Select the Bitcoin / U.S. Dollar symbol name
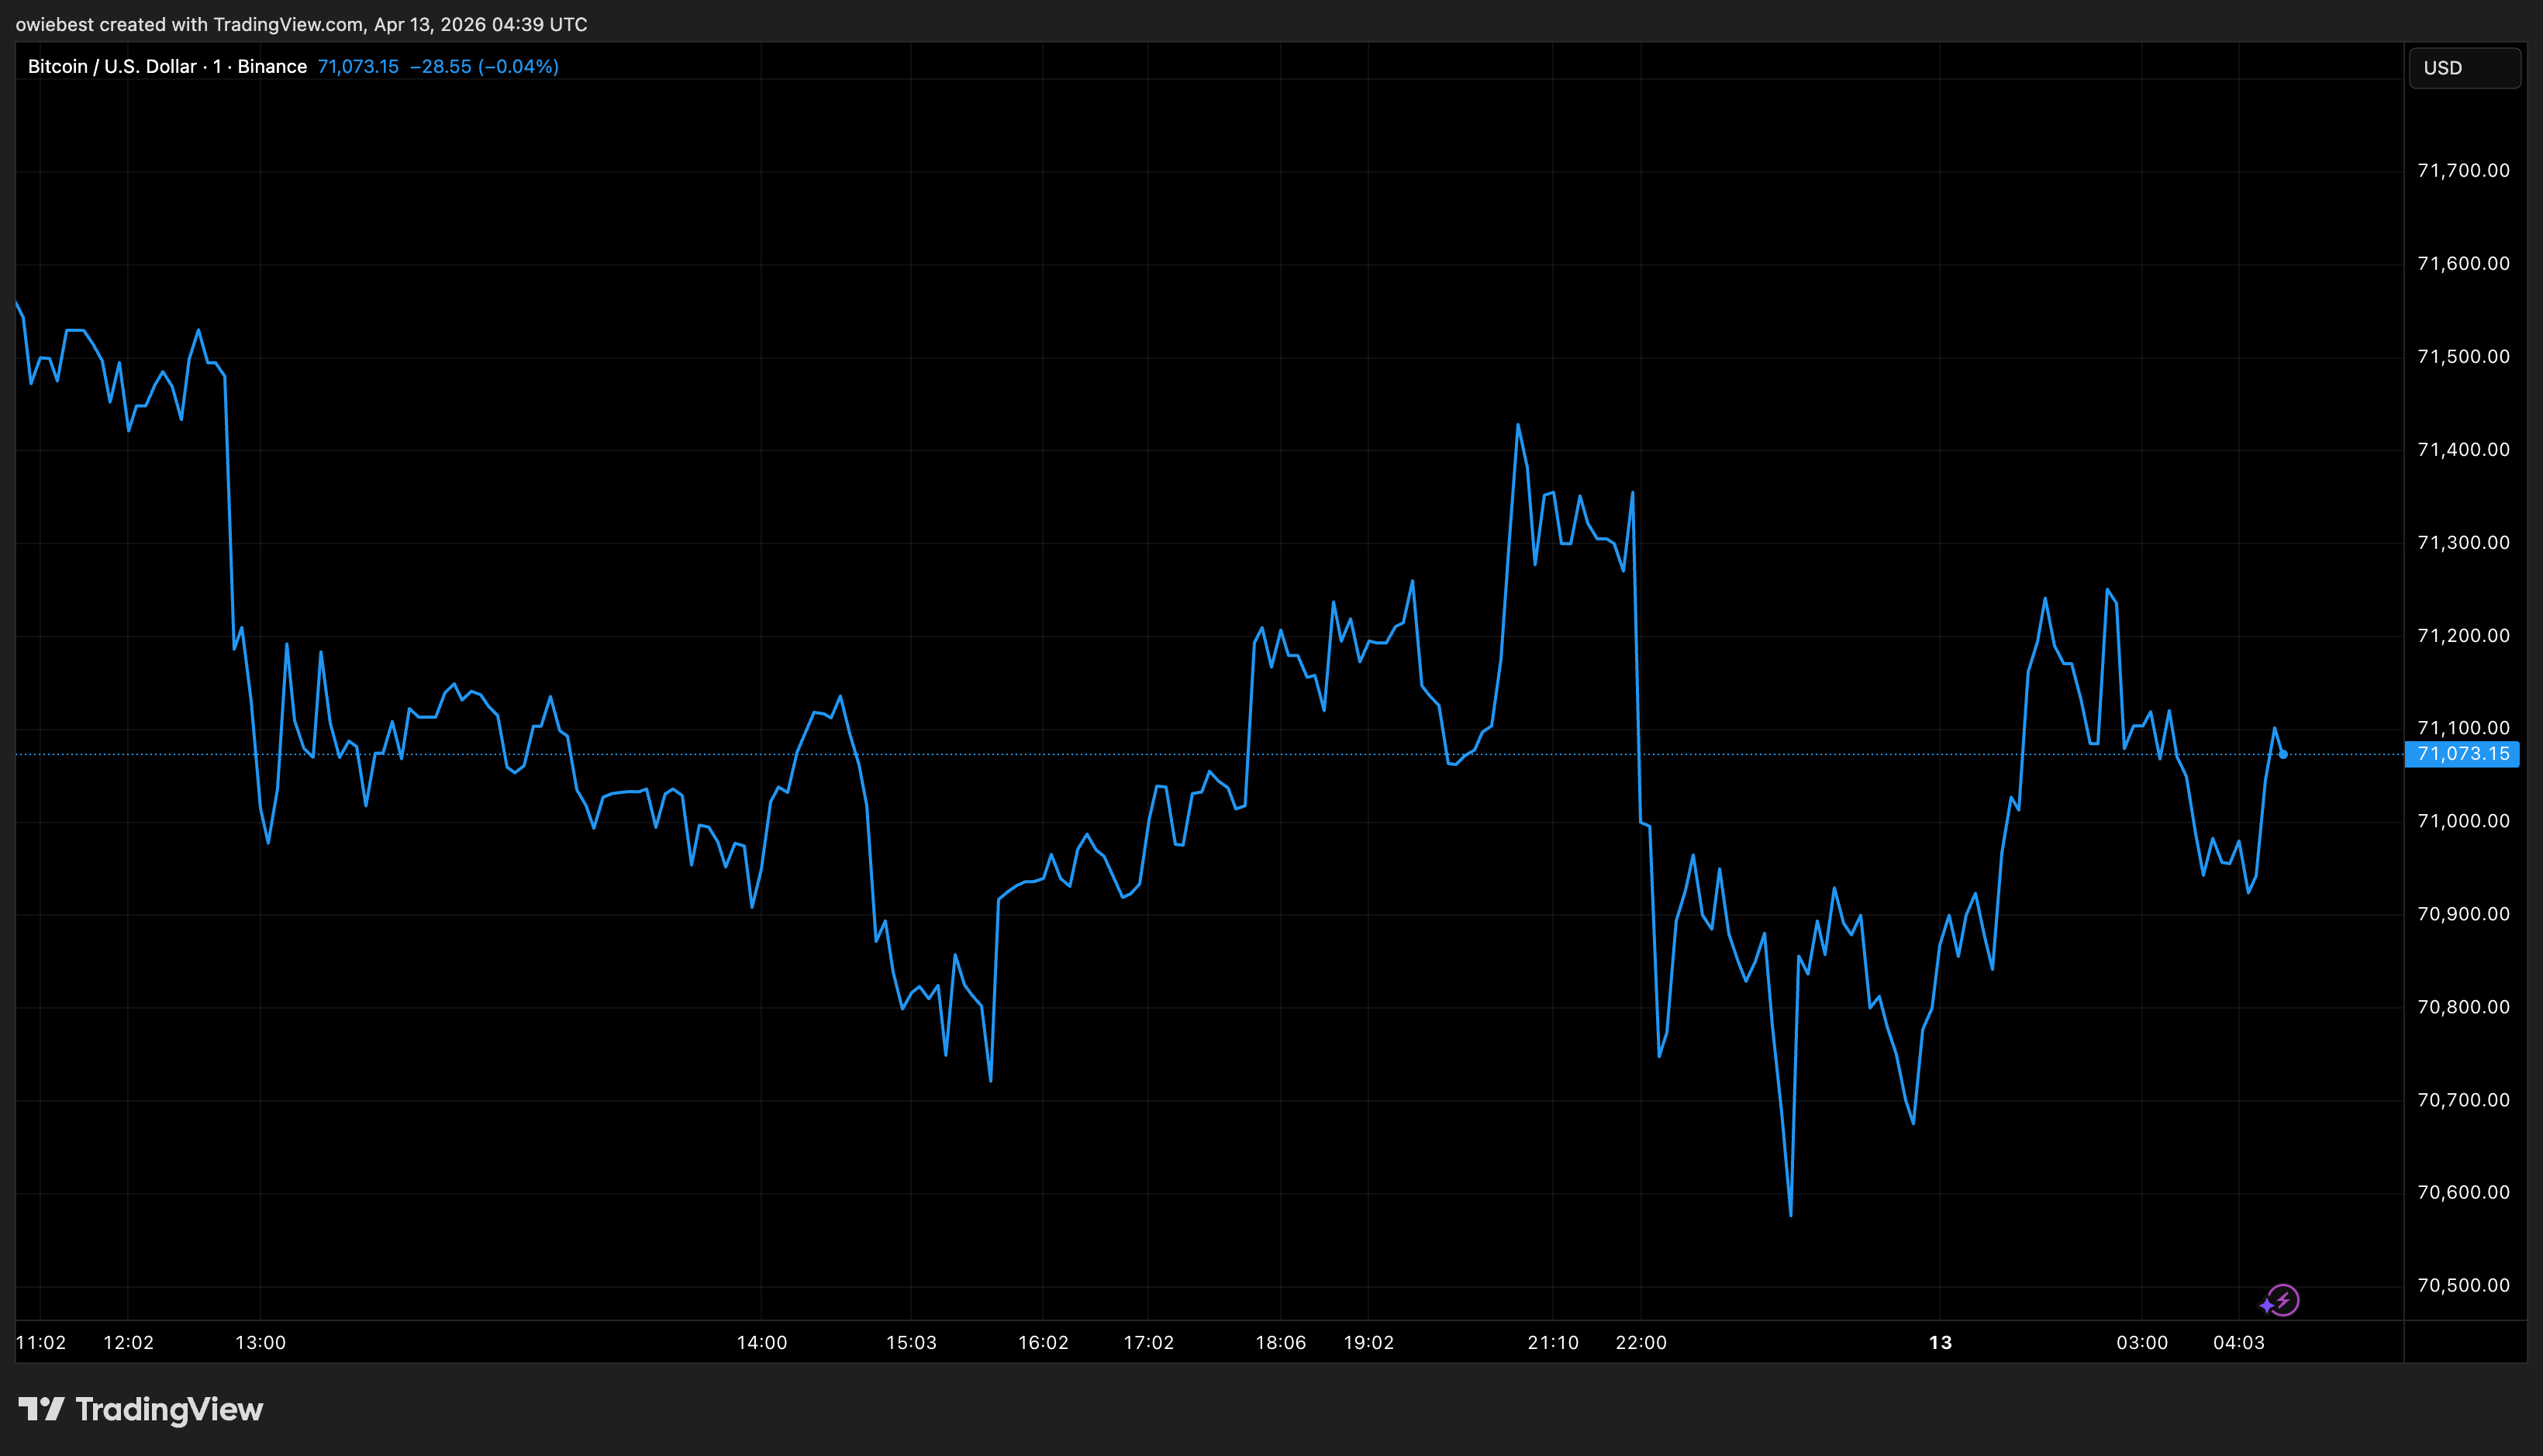 coord(110,66)
